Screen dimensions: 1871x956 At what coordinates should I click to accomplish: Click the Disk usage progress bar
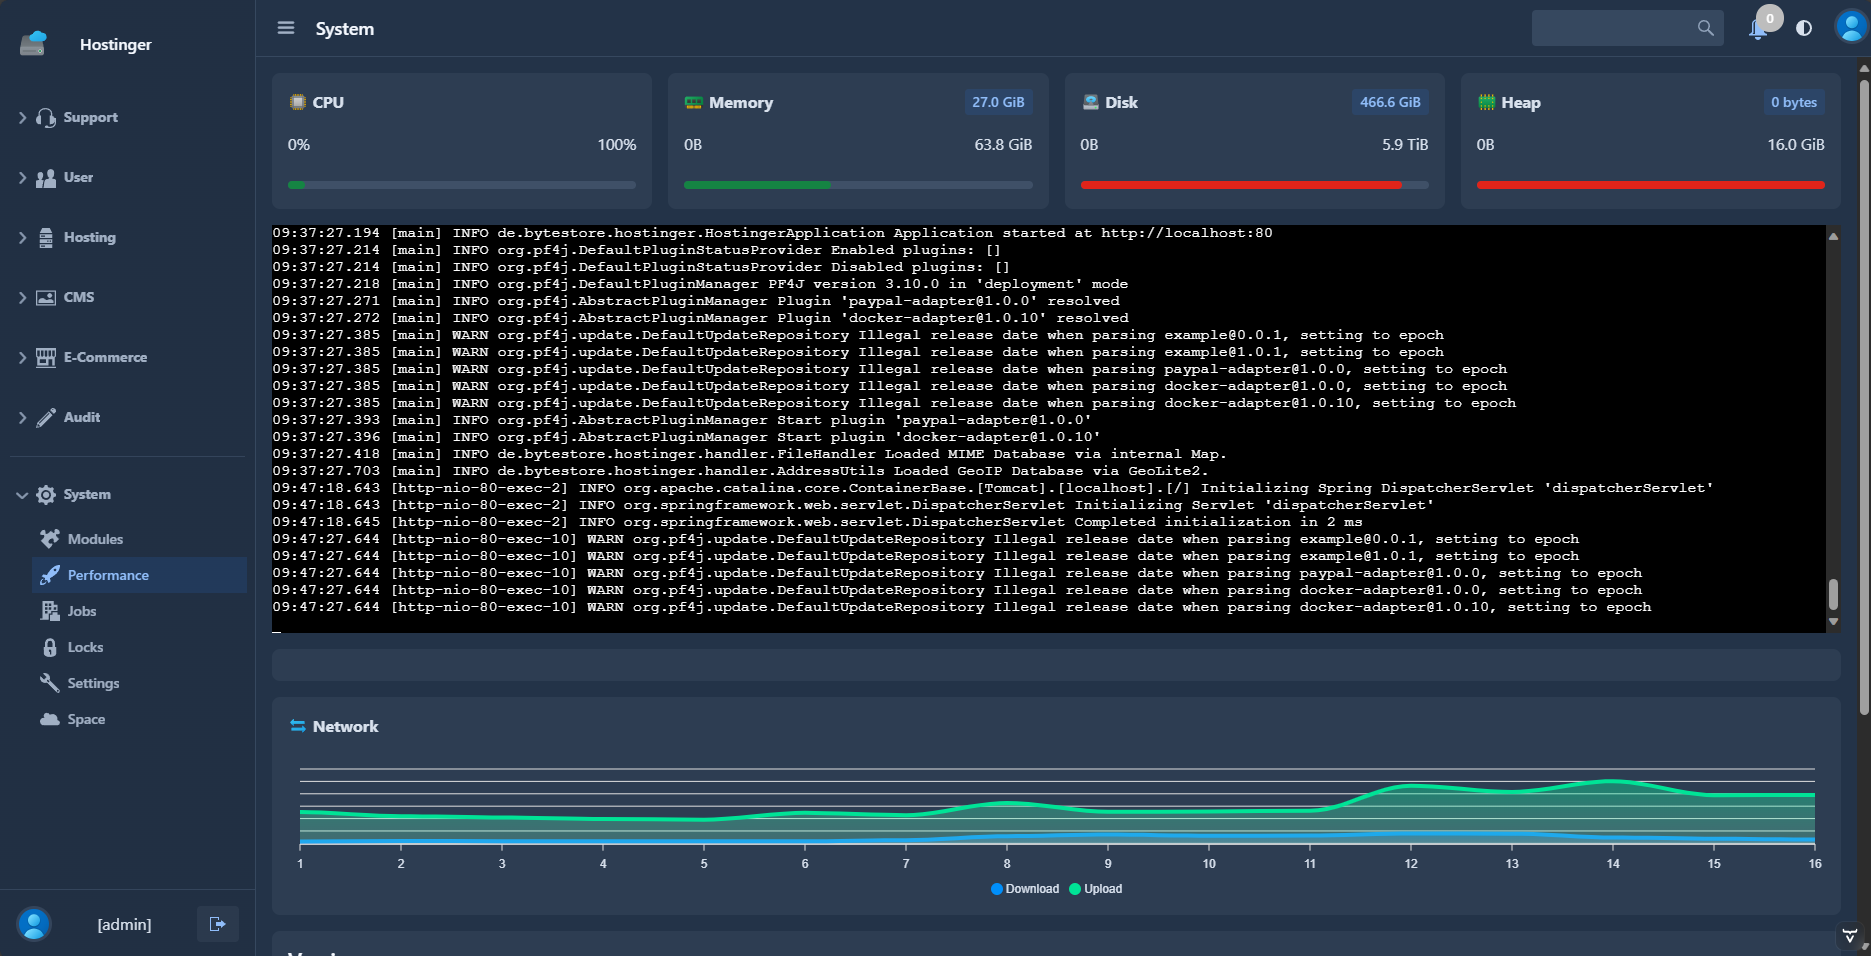click(x=1255, y=185)
